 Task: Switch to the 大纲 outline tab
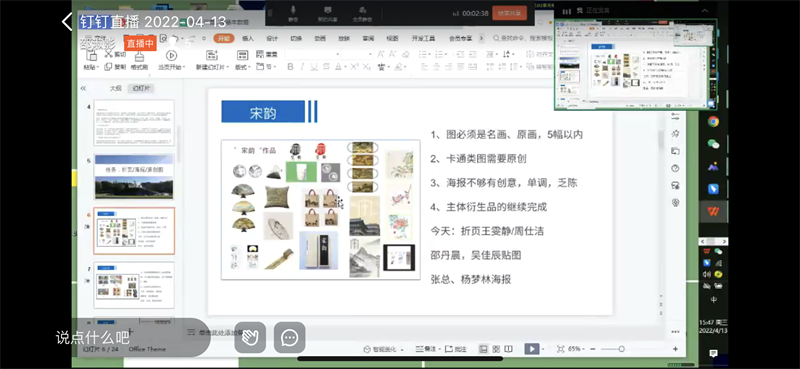pyautogui.click(x=116, y=88)
